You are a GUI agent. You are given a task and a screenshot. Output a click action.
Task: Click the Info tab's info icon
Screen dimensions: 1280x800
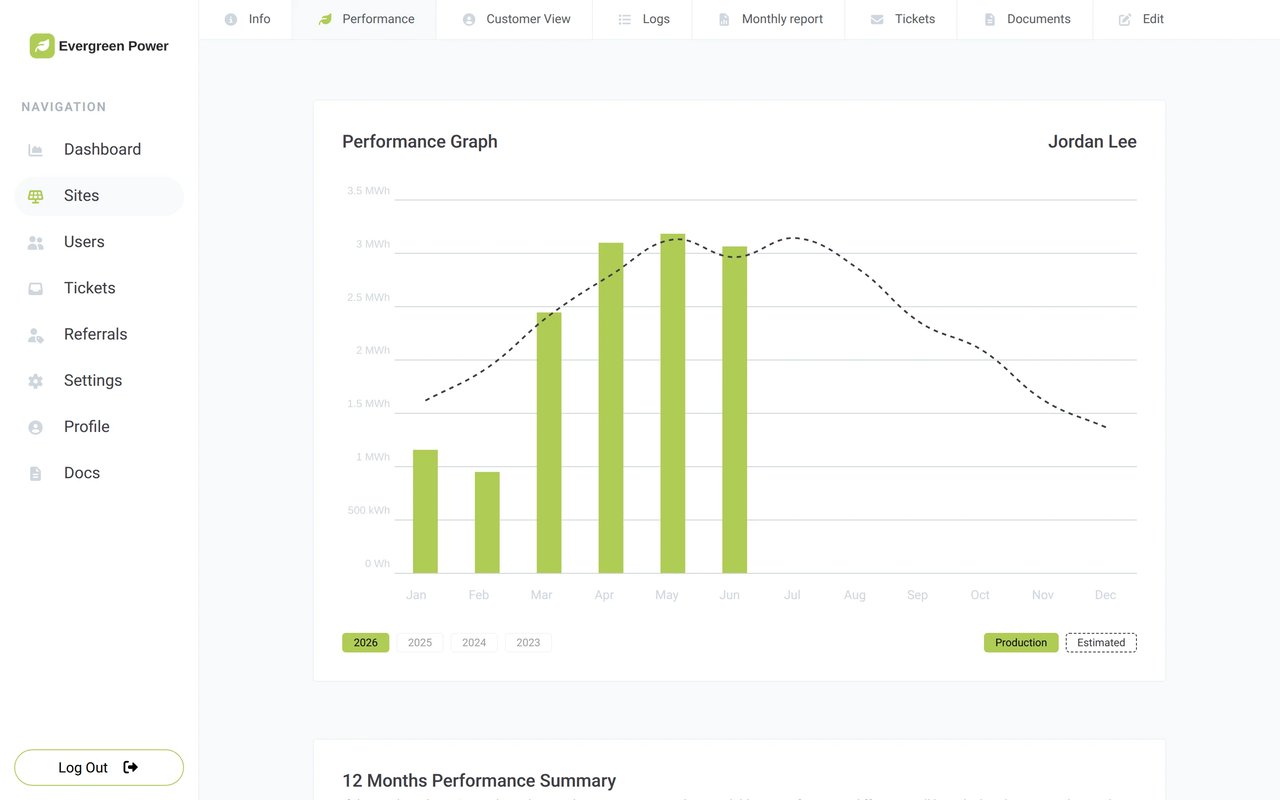[231, 19]
